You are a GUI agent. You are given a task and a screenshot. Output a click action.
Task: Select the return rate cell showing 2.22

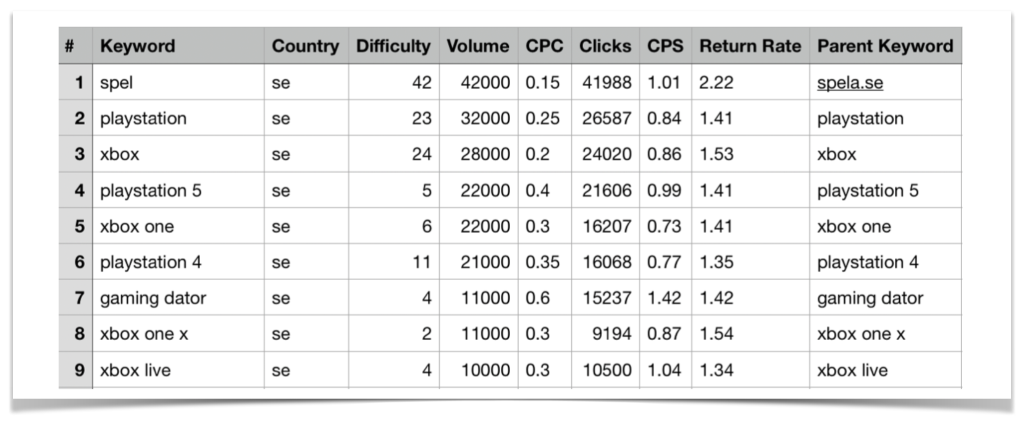tap(750, 82)
